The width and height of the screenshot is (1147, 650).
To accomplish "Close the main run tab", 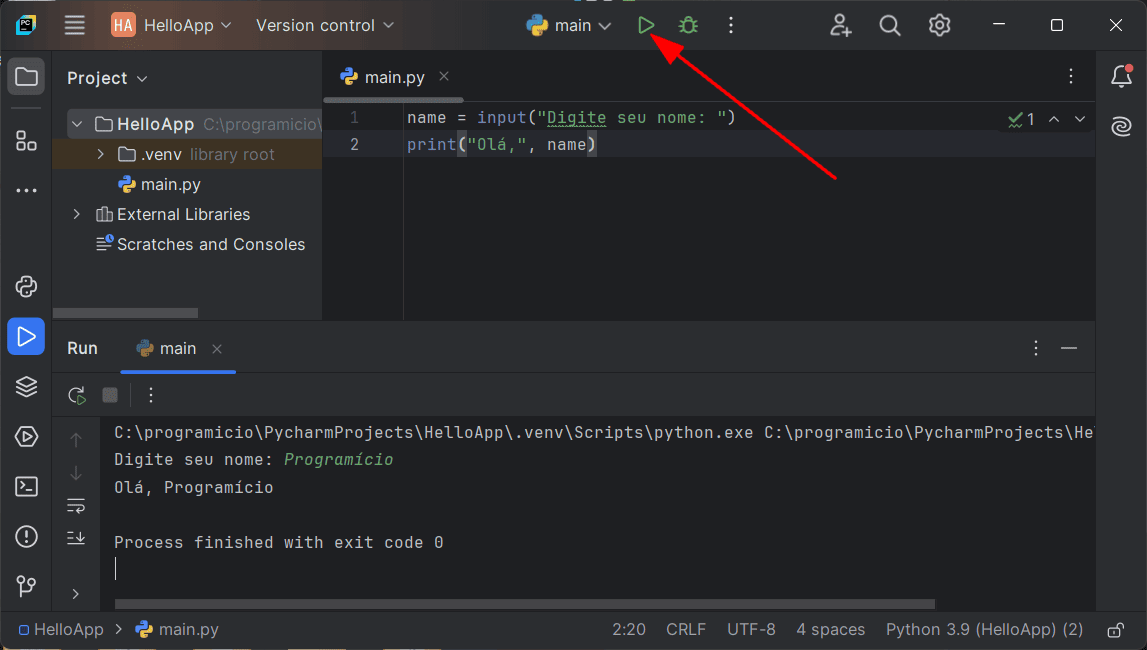I will pos(217,349).
